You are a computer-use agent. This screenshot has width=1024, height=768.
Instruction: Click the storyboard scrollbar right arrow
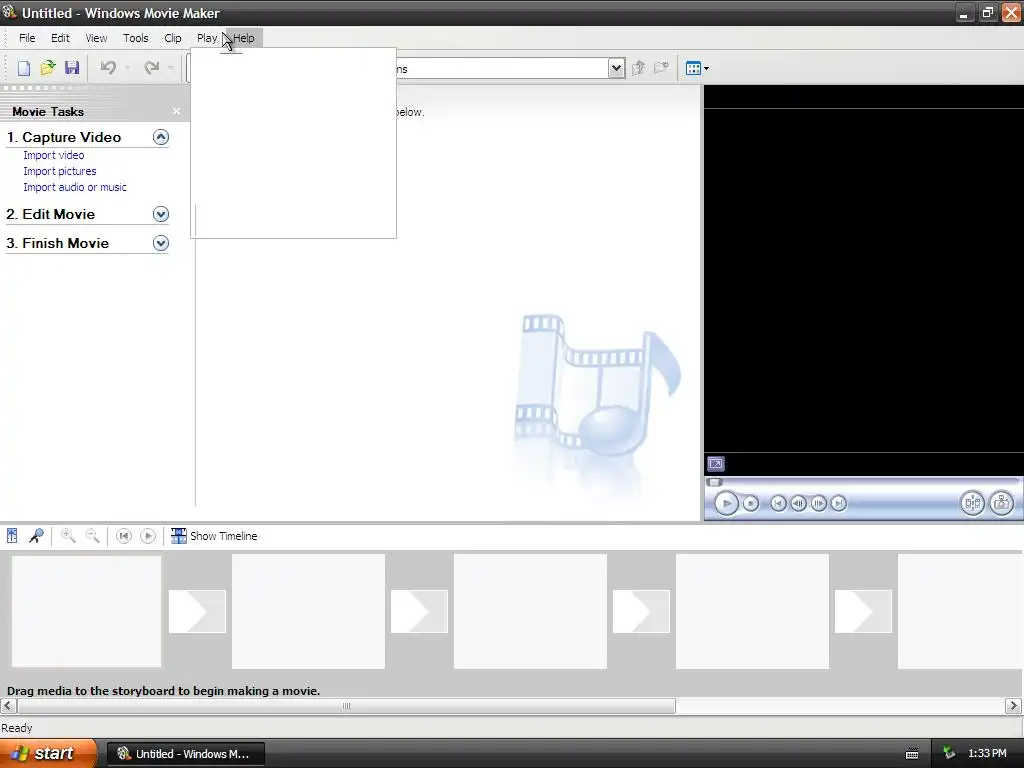click(x=1013, y=706)
